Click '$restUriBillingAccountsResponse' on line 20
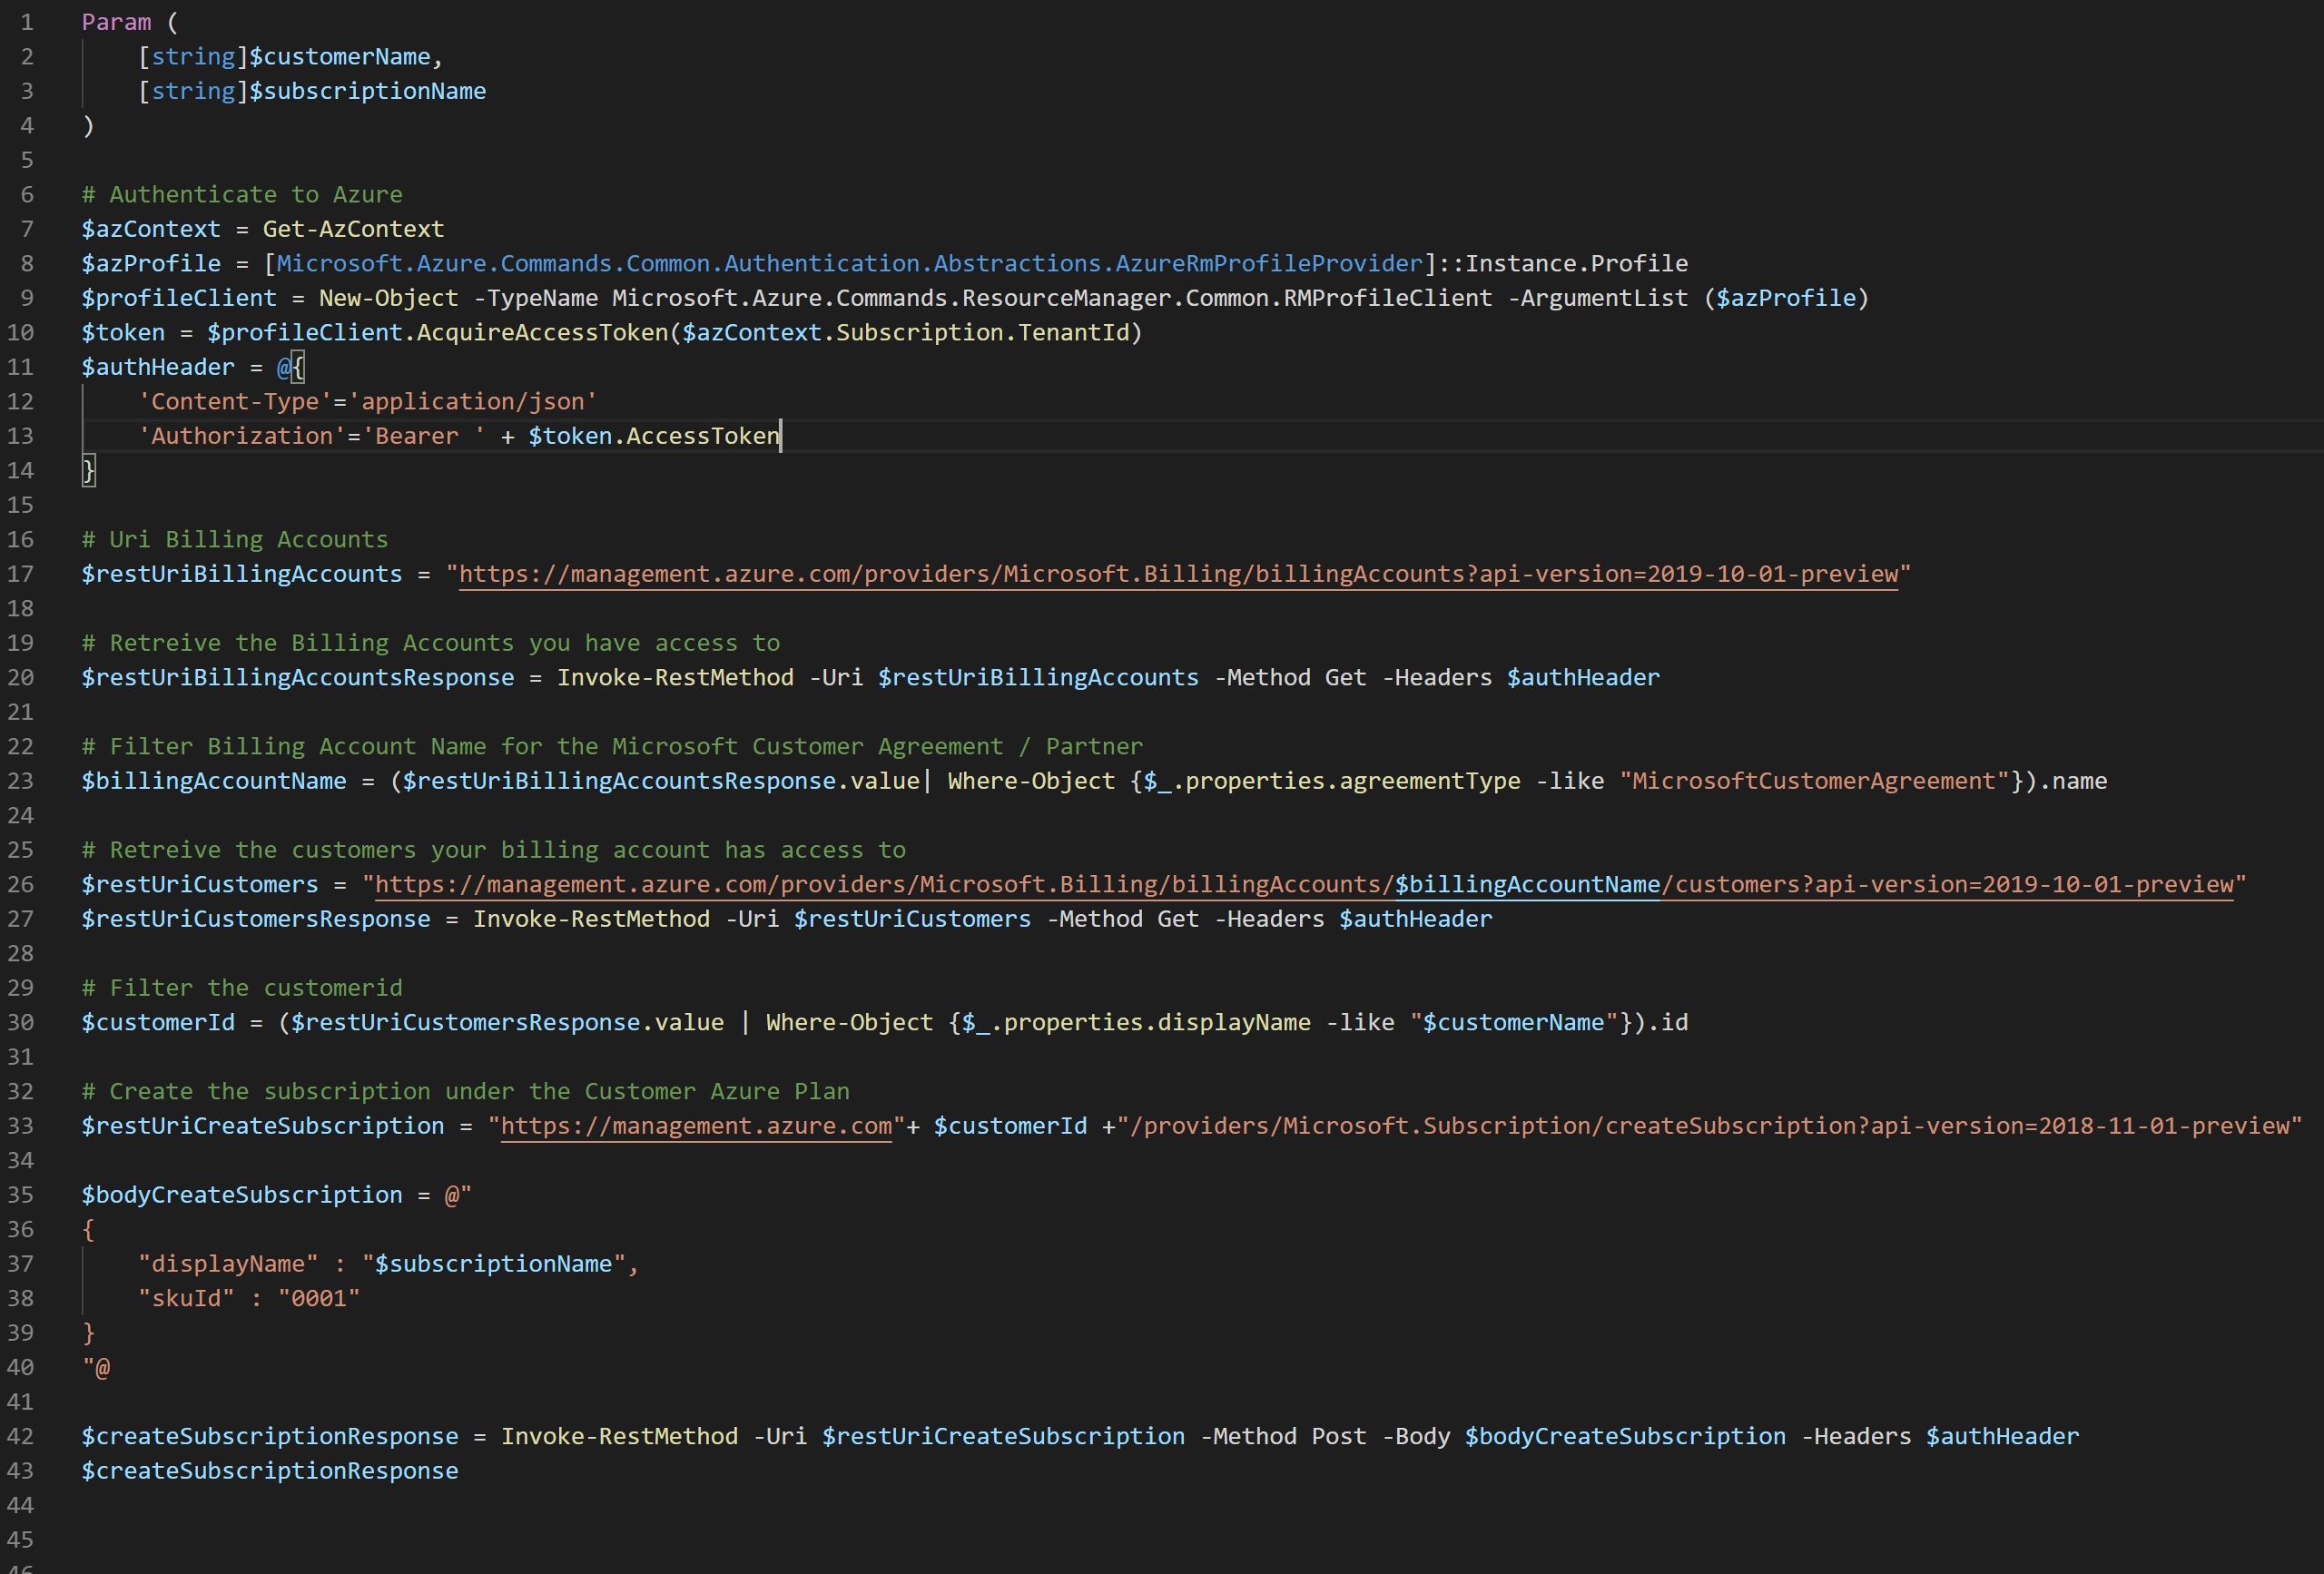Viewport: 2324px width, 1574px height. pyautogui.click(x=298, y=678)
